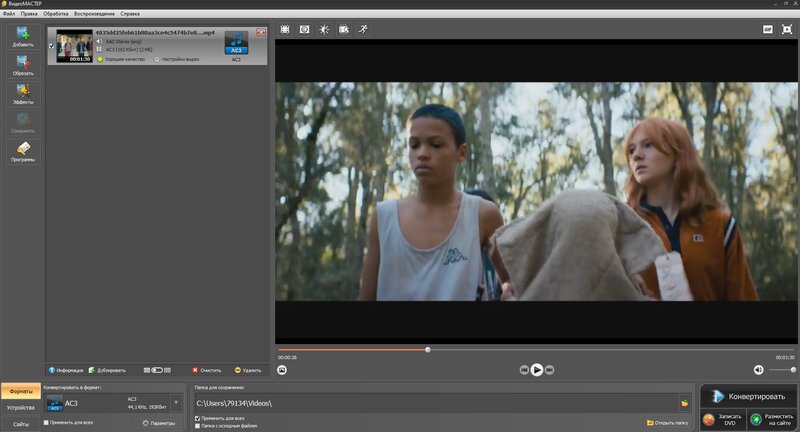The height and width of the screenshot is (432, 800).
Task: Switch the preview to fullscreen mode
Action: click(787, 30)
